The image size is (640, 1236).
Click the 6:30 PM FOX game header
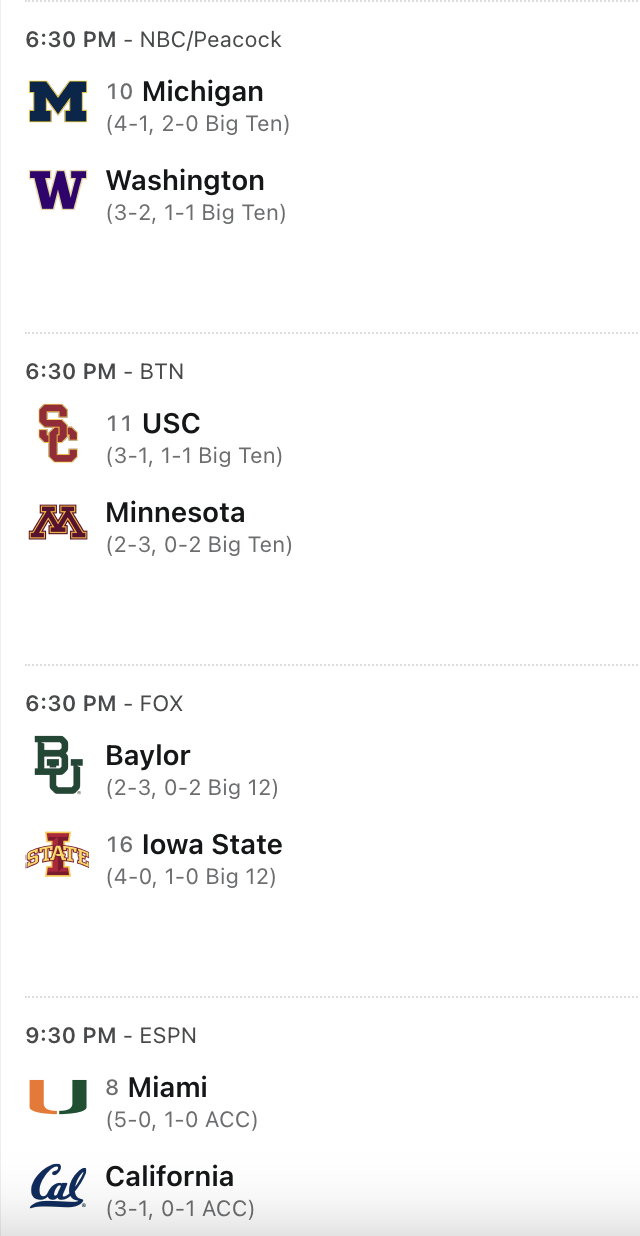click(105, 704)
